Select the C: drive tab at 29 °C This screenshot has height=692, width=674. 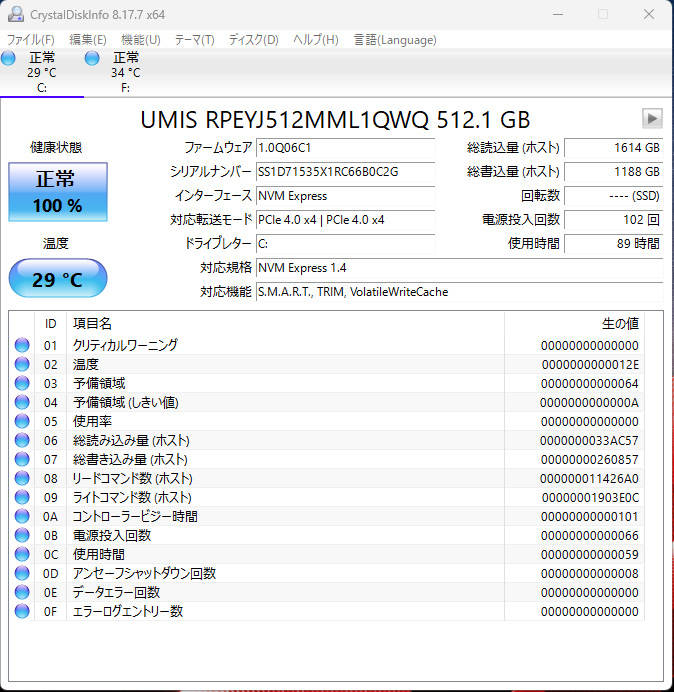(41, 72)
